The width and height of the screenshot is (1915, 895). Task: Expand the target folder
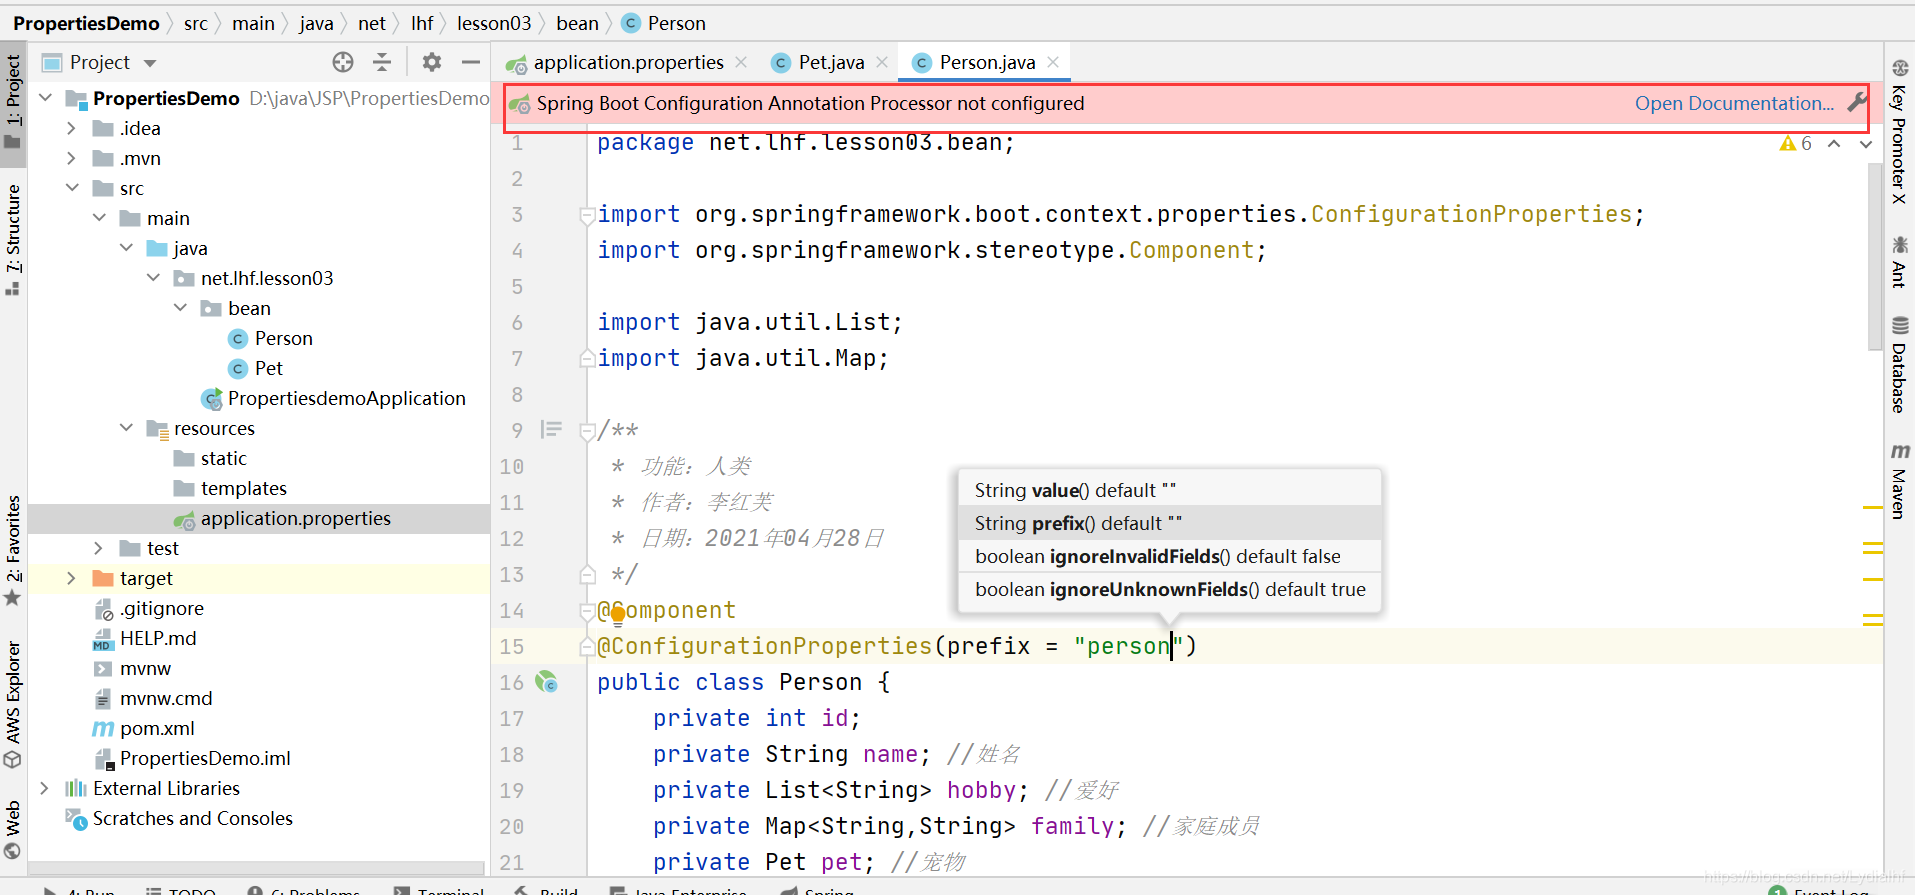point(71,578)
